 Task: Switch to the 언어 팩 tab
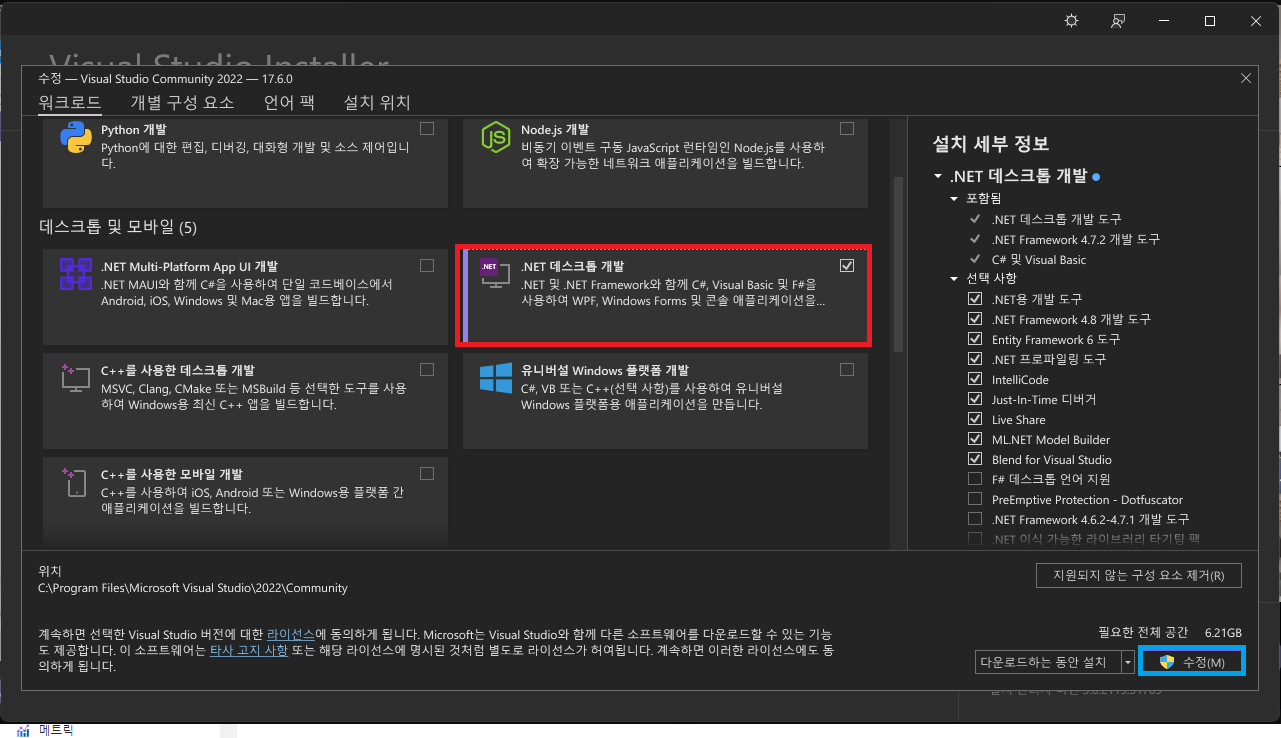point(289,102)
